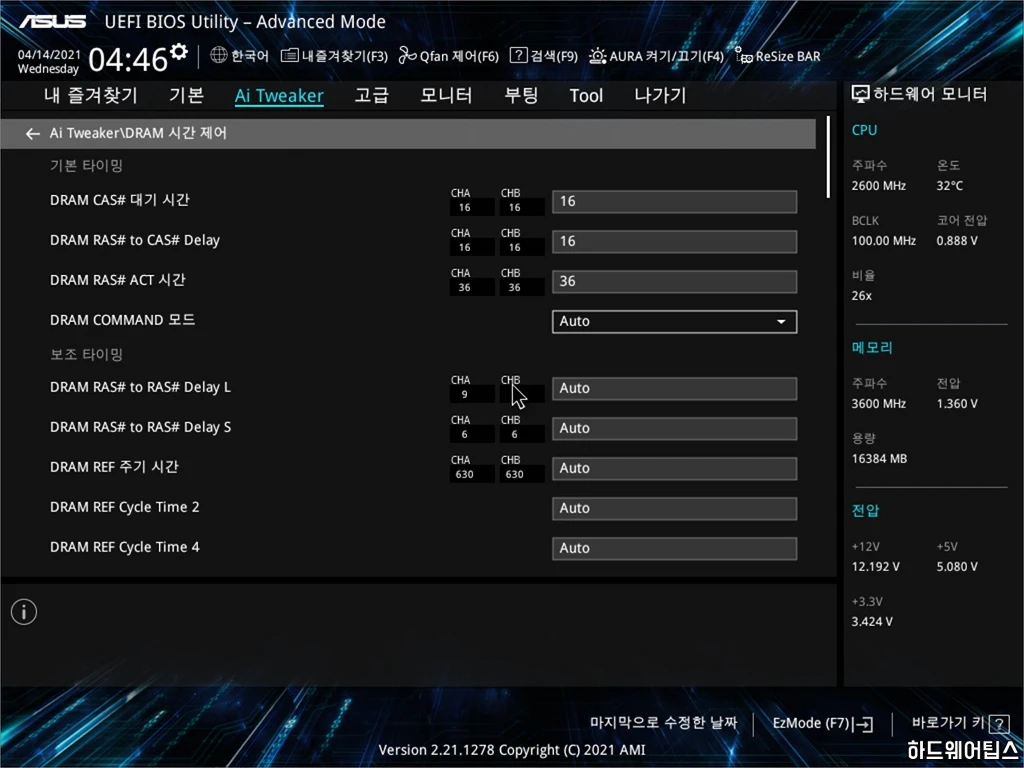Click core voltage 0.888 V value

click(x=957, y=241)
